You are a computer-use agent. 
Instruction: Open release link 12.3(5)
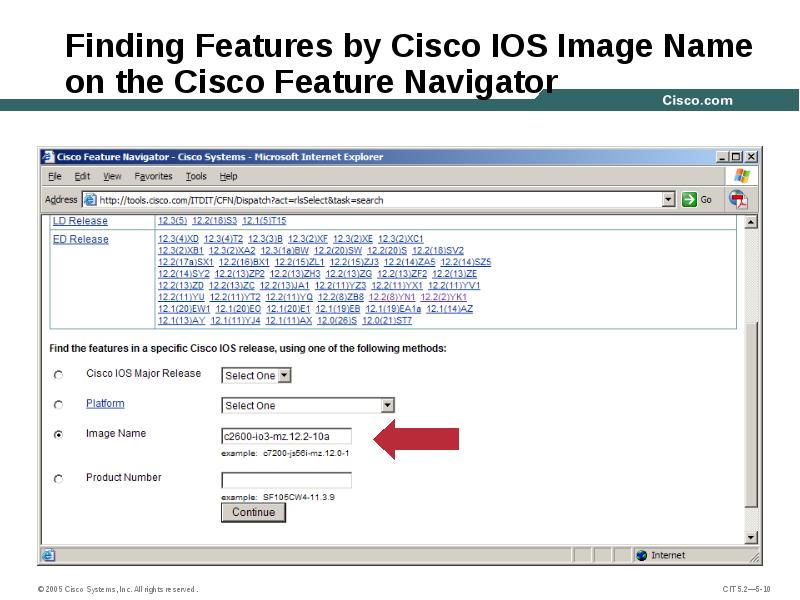pyautogui.click(x=172, y=220)
